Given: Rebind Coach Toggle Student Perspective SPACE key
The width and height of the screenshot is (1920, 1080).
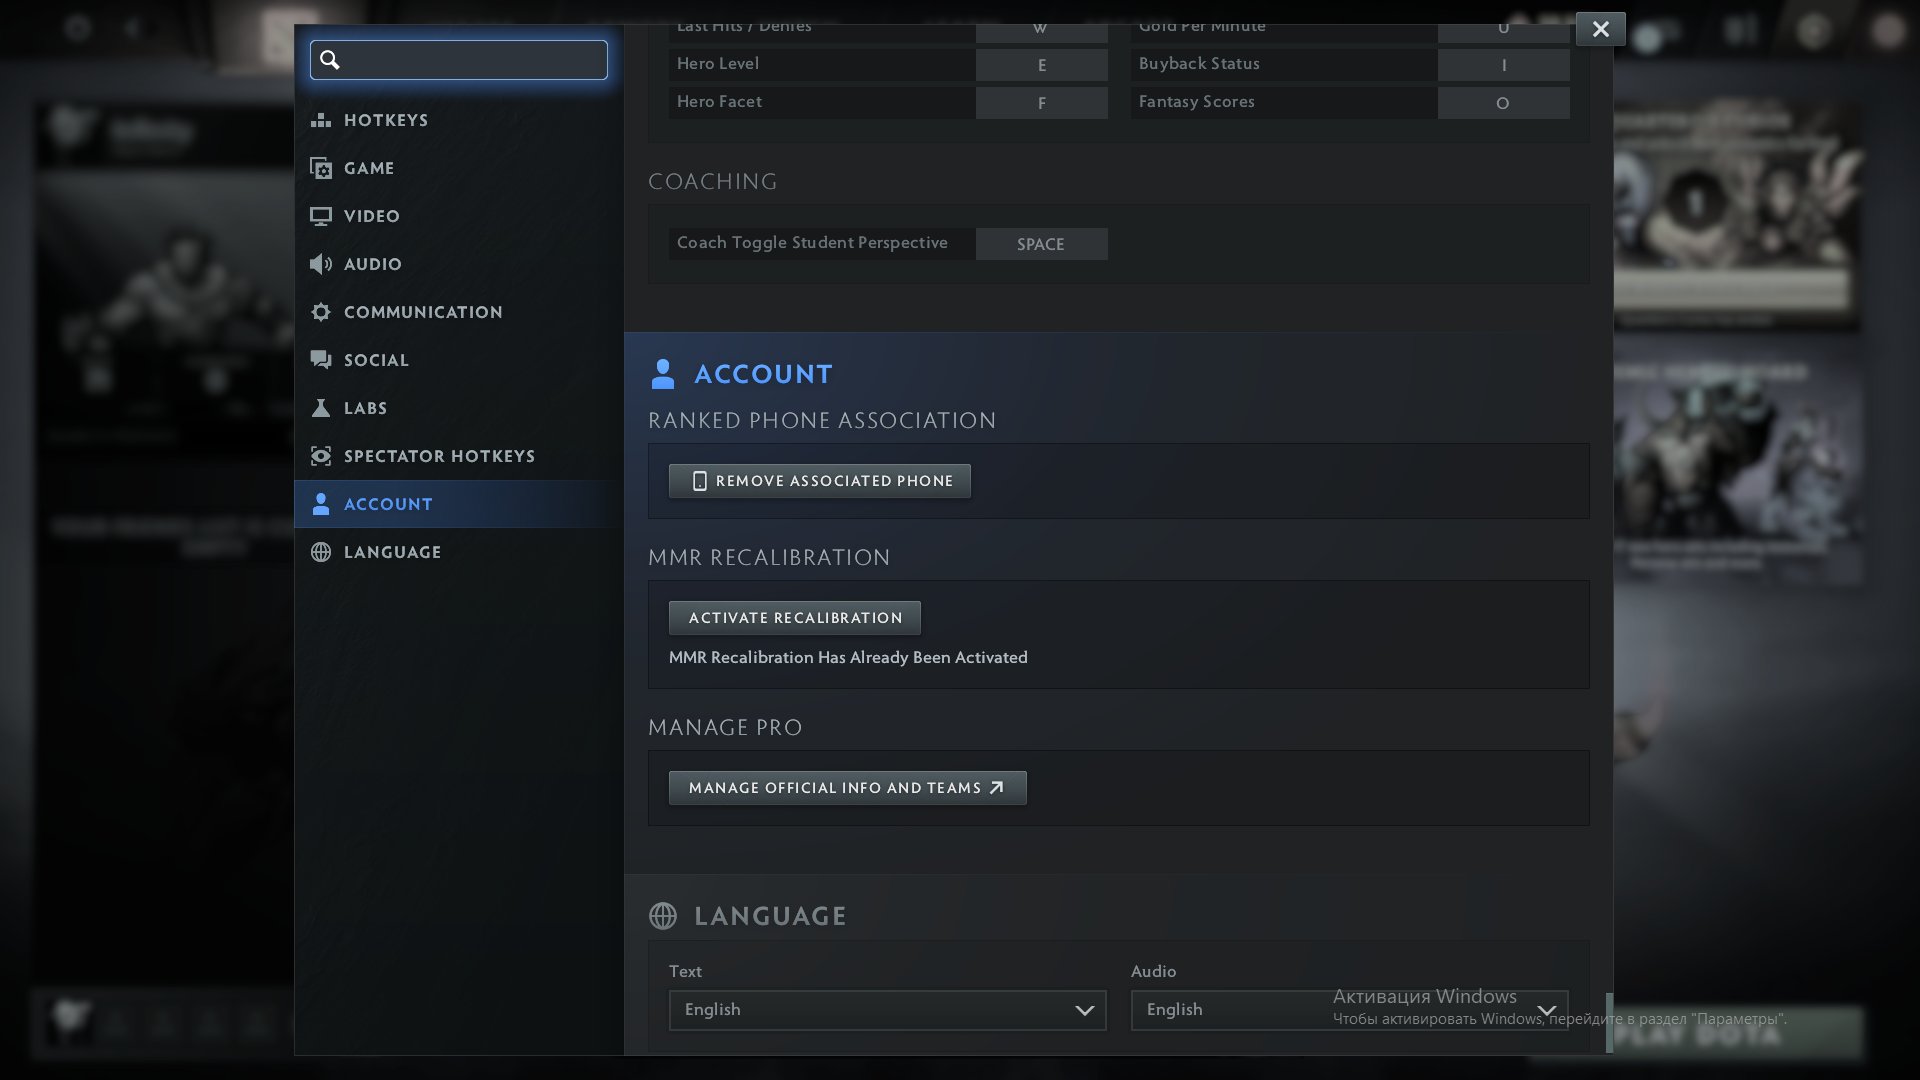Looking at the screenshot, I should (1041, 244).
